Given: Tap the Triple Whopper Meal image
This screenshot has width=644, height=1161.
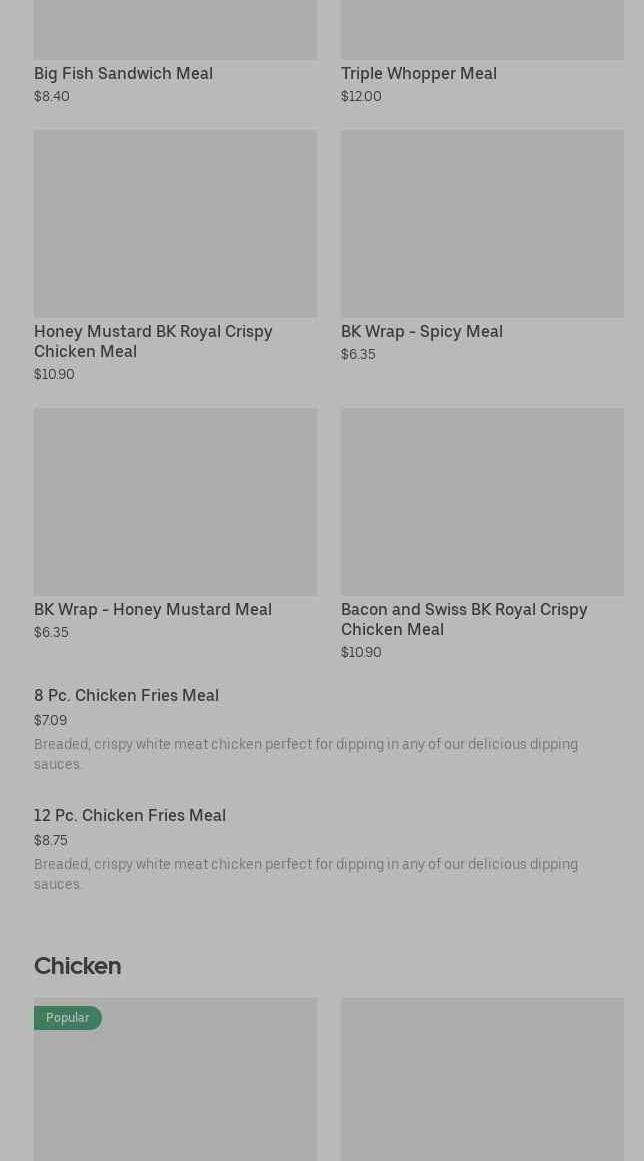Looking at the screenshot, I should (x=482, y=30).
